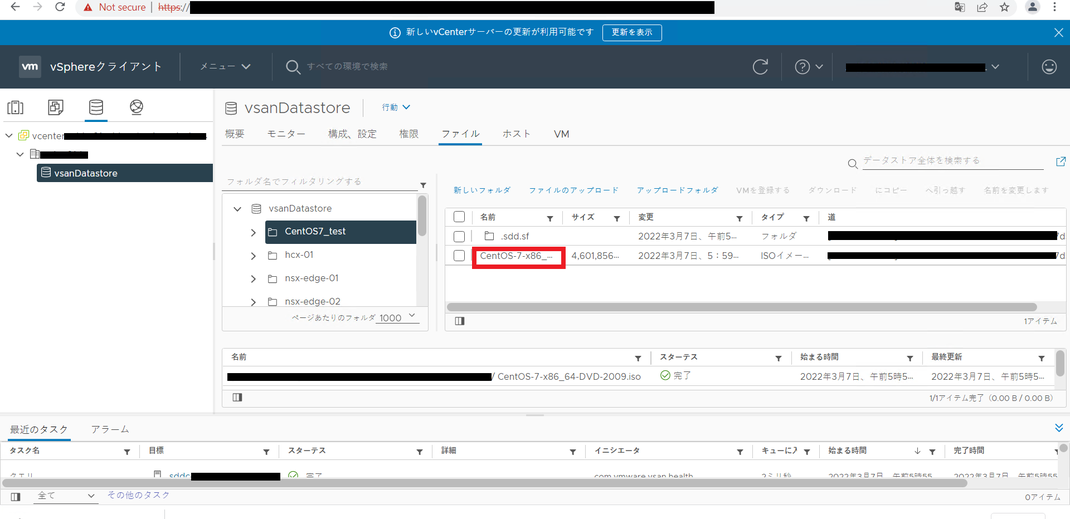This screenshot has height=519, width=1070.
Task: Open the サイズ column filter
Action: pos(616,218)
